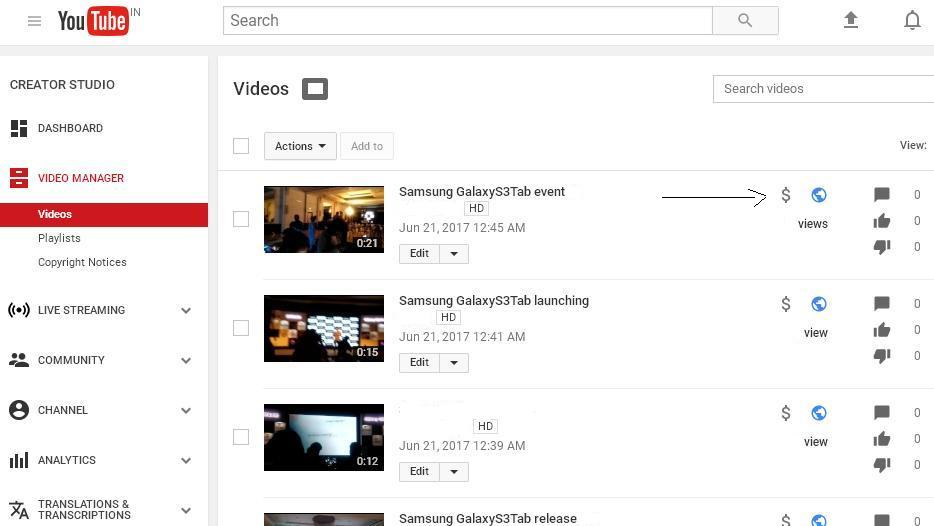Screen dimensions: 934x526
Task: Click the Add to button
Action: (367, 146)
